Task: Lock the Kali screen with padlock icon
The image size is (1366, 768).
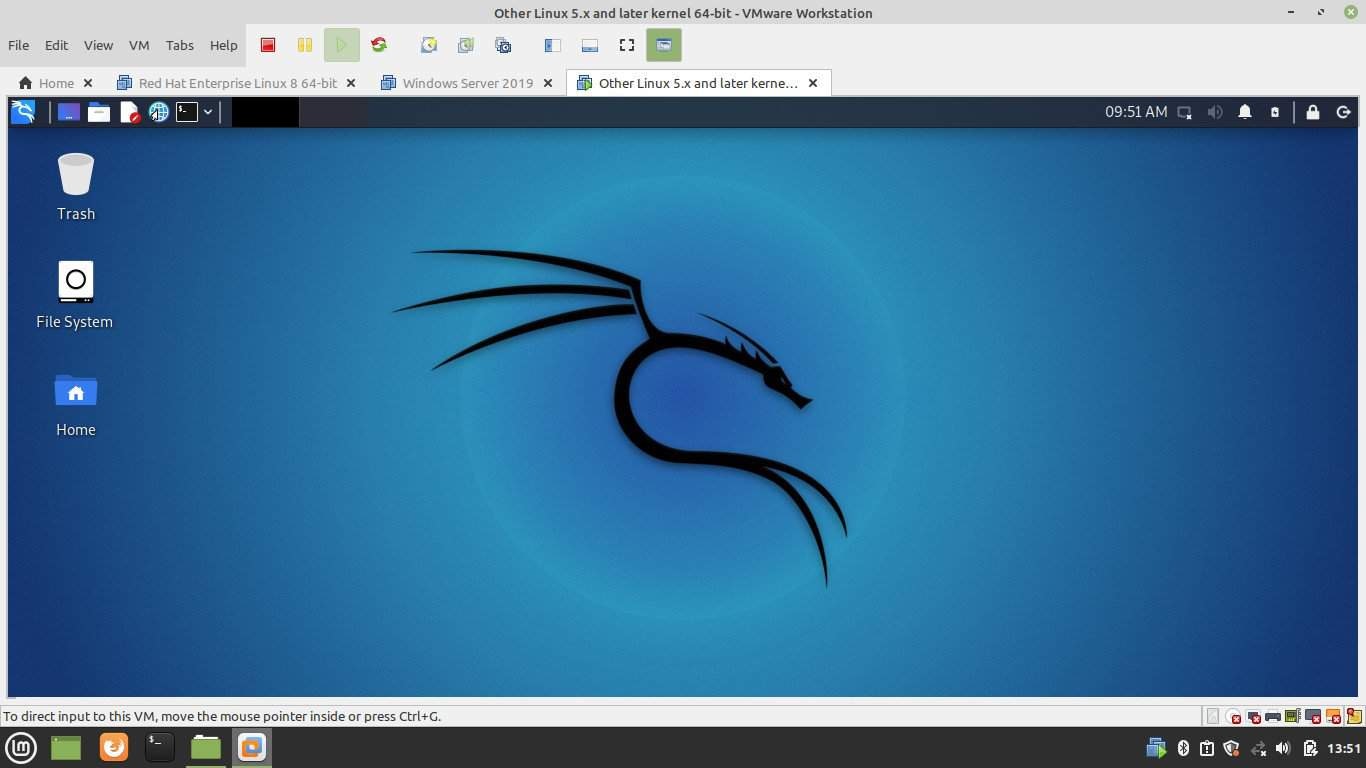Action: [1313, 112]
